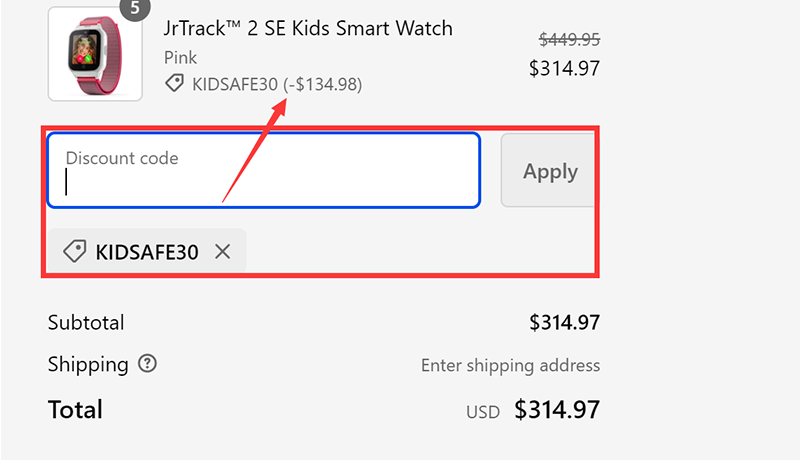Click the quantity badge showing 5

[x=134, y=6]
